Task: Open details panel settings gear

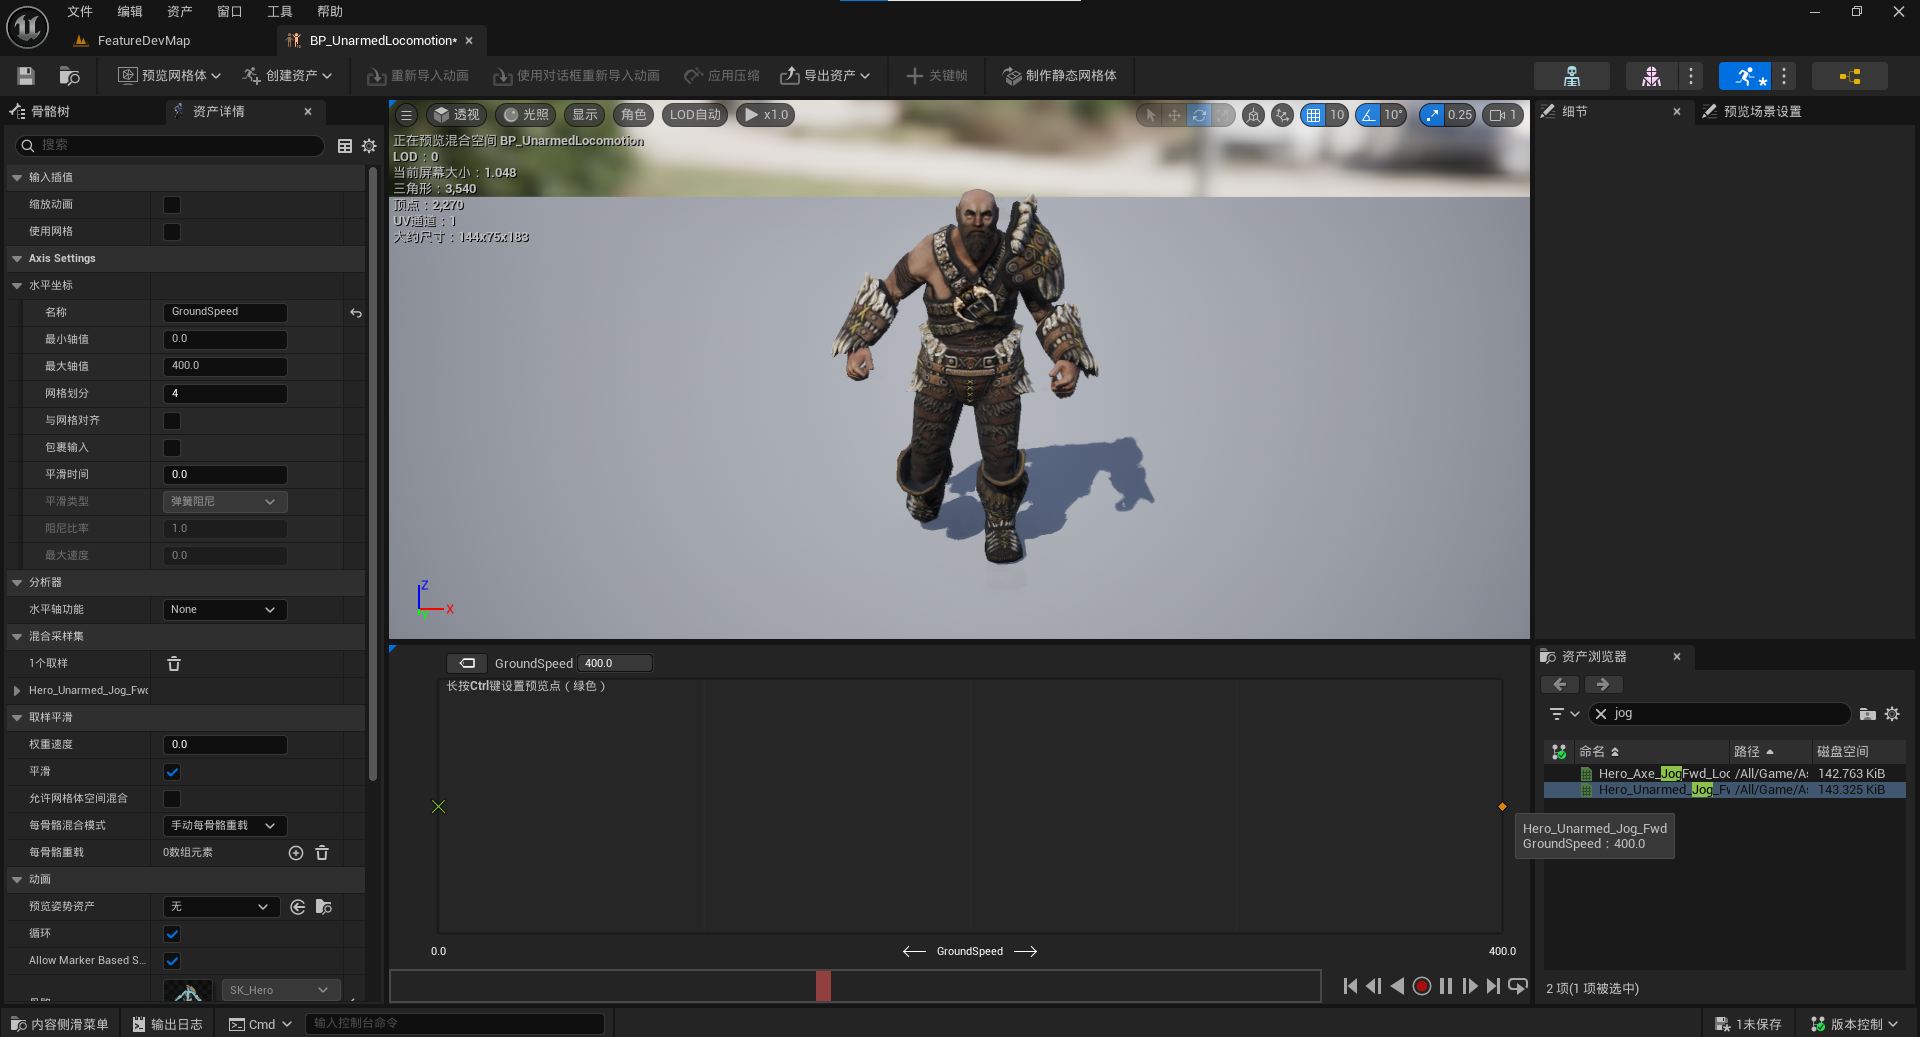Action: coord(369,146)
